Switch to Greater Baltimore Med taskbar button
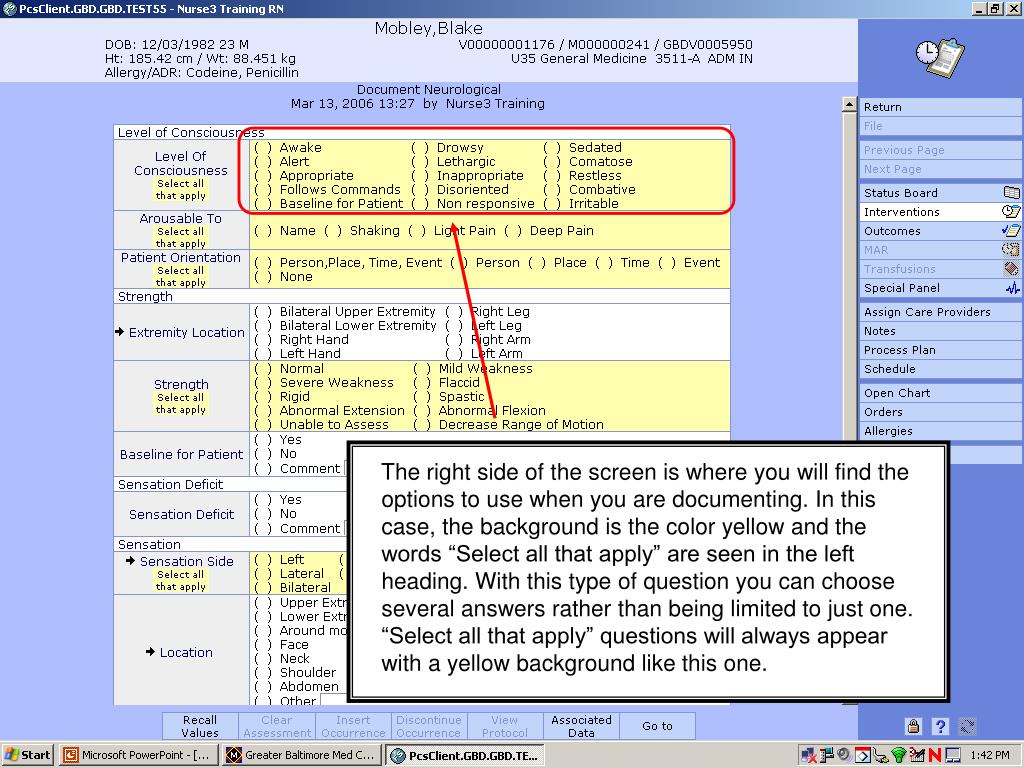Viewport: 1024px width, 768px height. pos(300,755)
